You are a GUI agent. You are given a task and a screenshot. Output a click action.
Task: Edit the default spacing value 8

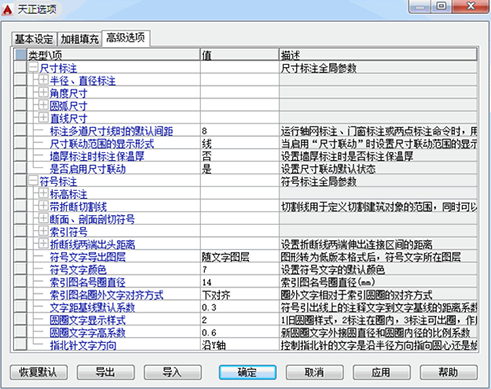tap(240, 131)
